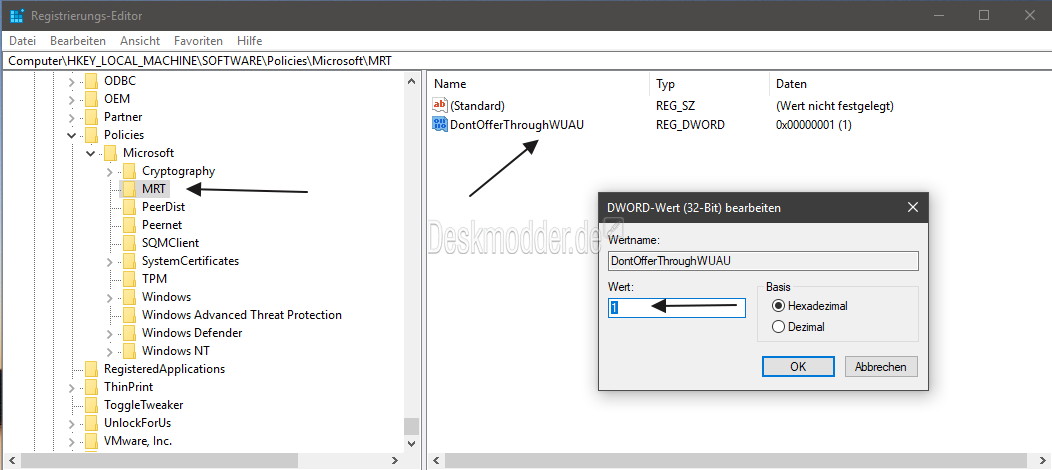Screen dimensions: 1052x470
Task: Confirm the DWORD dialog with OK
Action: tap(798, 367)
